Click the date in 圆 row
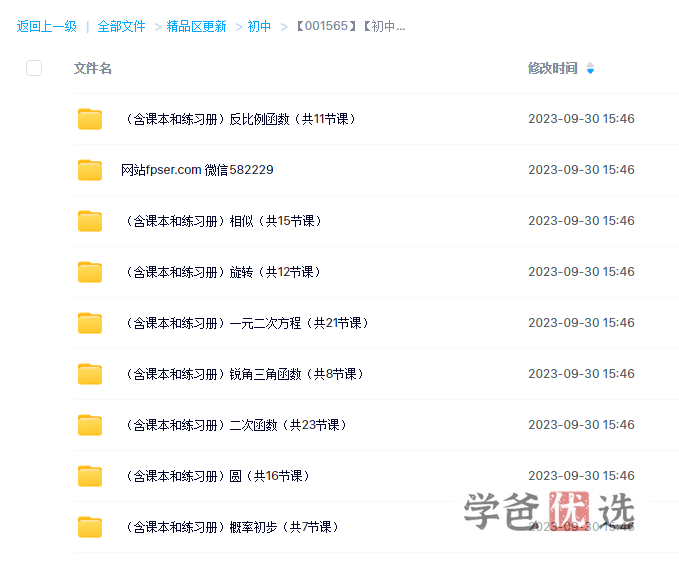This screenshot has width=679, height=571. (581, 476)
